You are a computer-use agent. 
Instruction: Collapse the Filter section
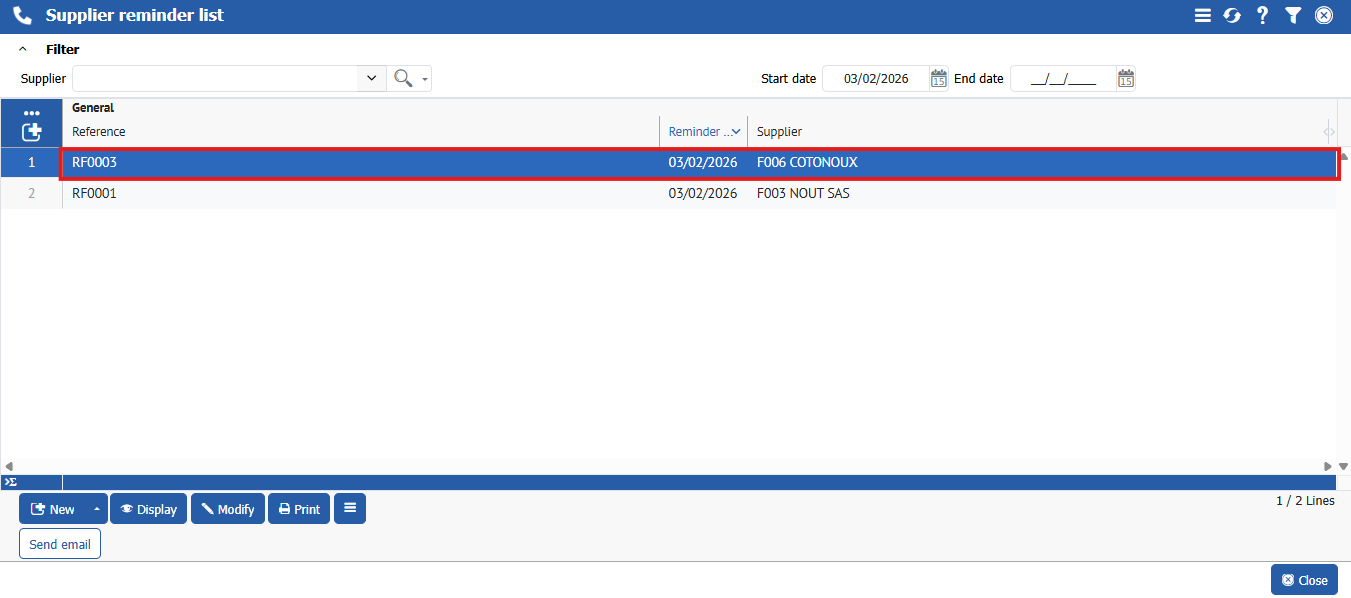[x=23, y=49]
